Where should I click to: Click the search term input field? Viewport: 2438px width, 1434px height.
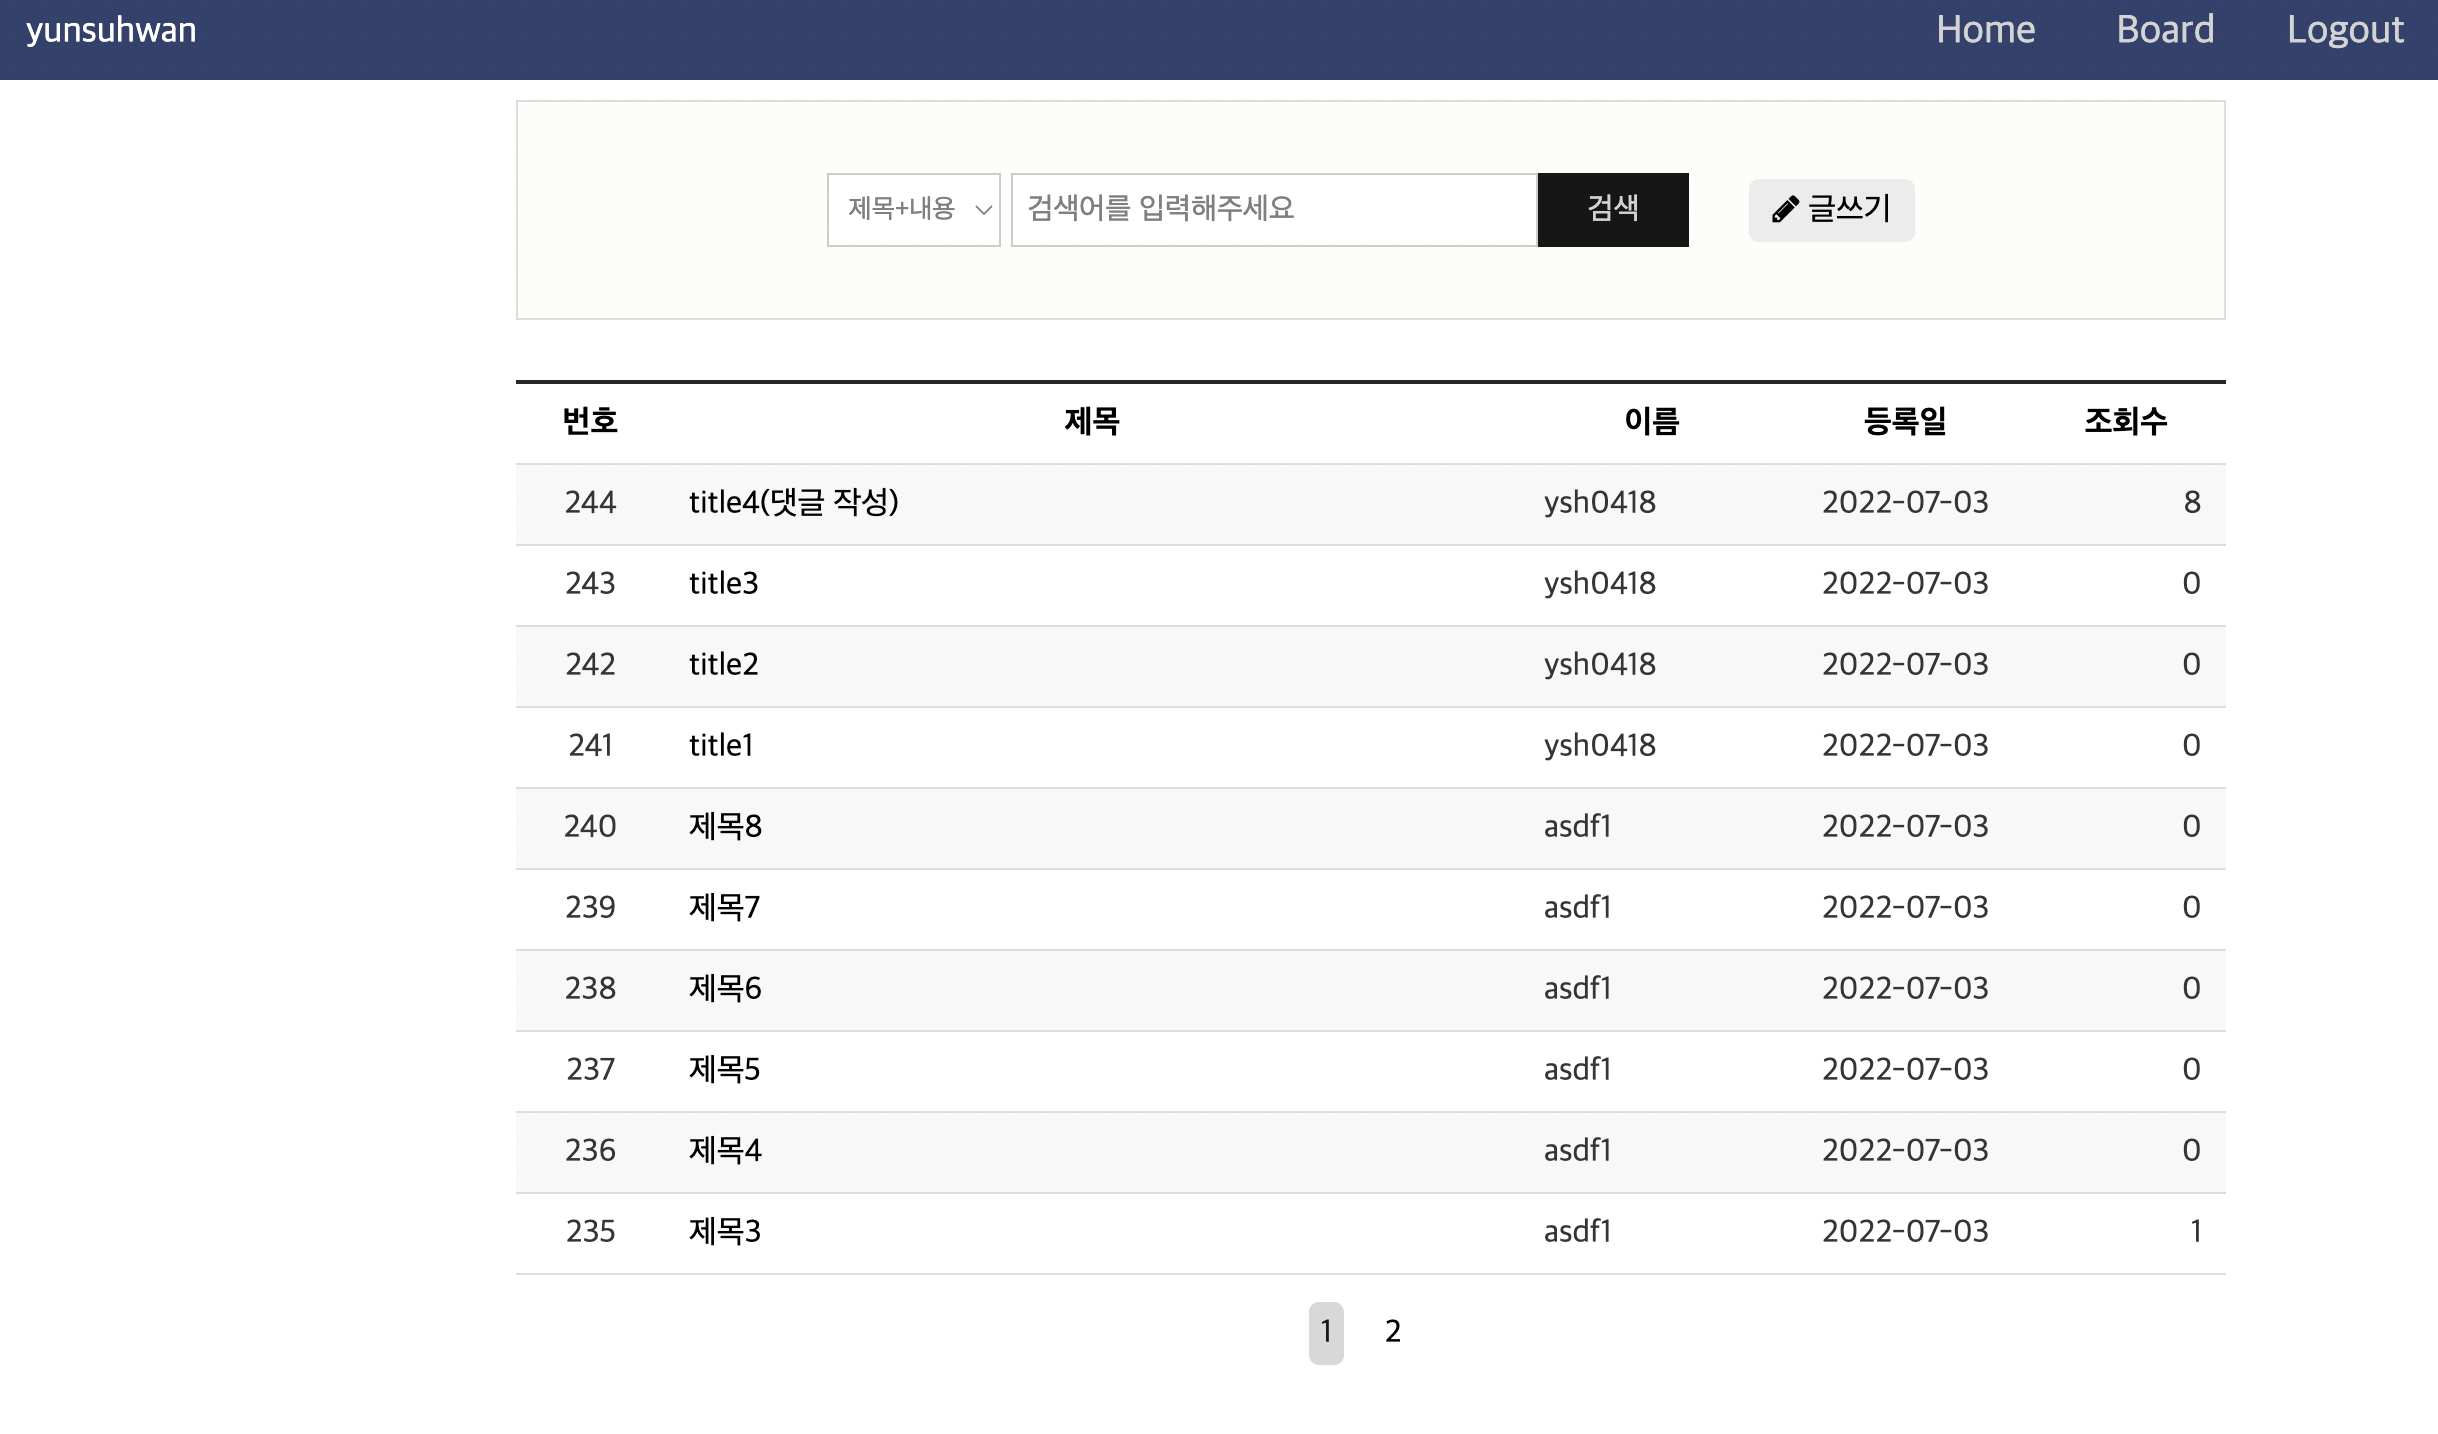coord(1270,209)
